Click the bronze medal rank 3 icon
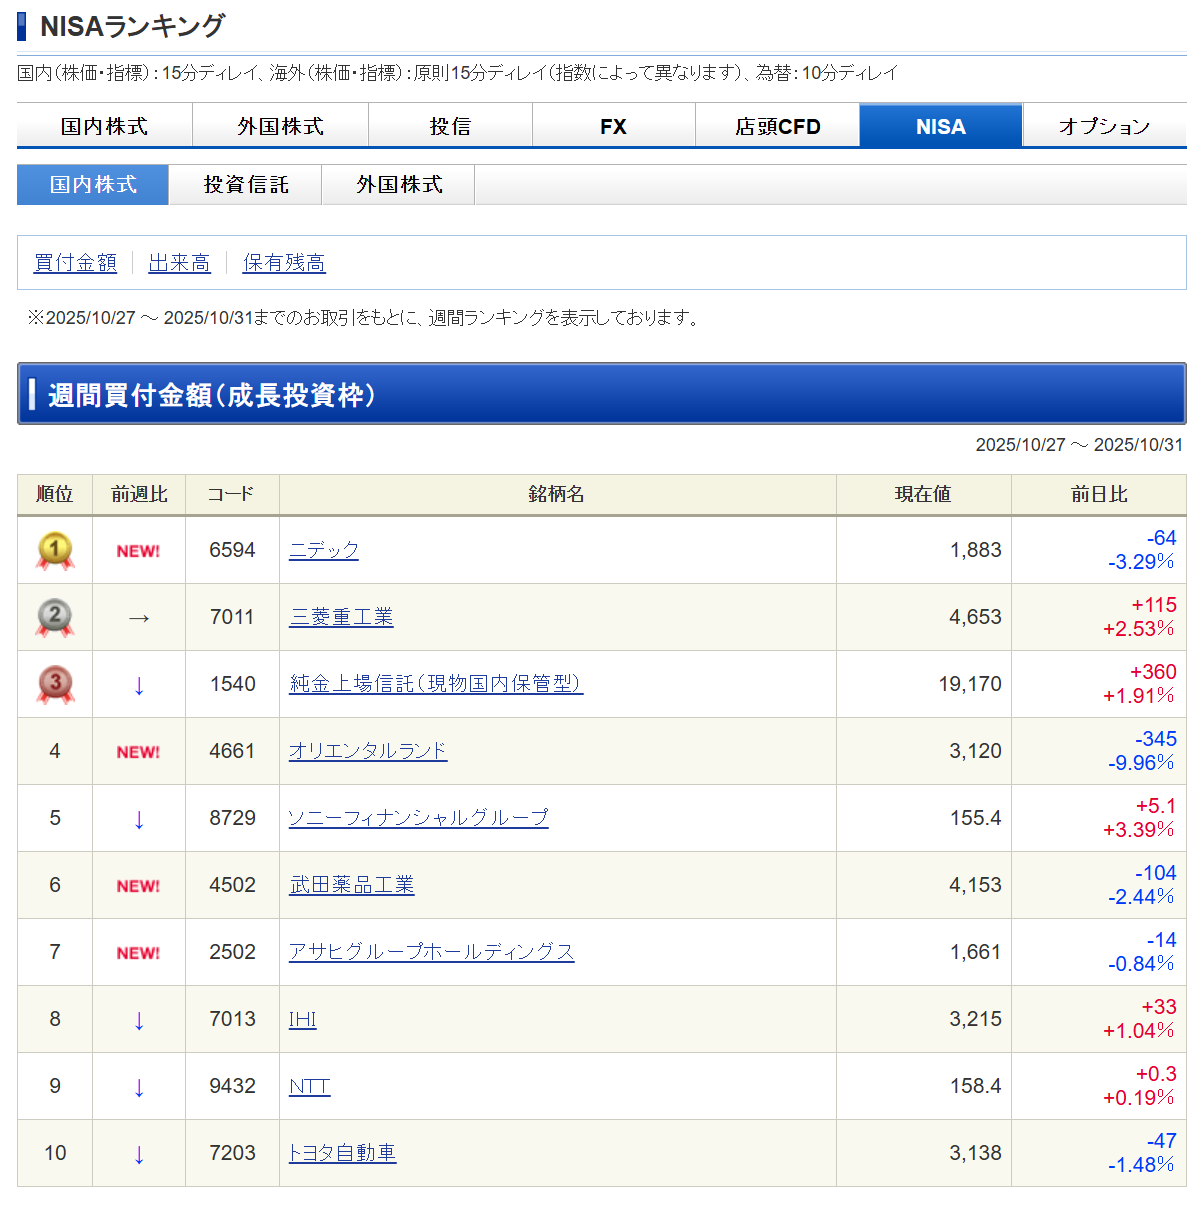Viewport: 1195px width, 1218px height. (x=55, y=684)
